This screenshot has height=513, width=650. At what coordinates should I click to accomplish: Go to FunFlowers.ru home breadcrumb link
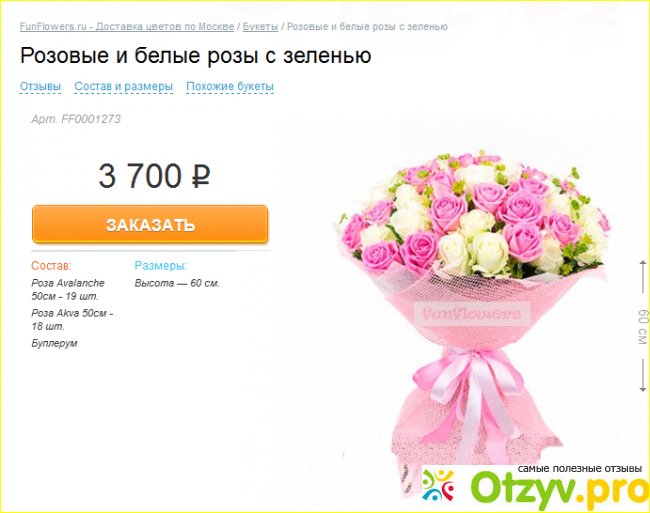tap(127, 27)
